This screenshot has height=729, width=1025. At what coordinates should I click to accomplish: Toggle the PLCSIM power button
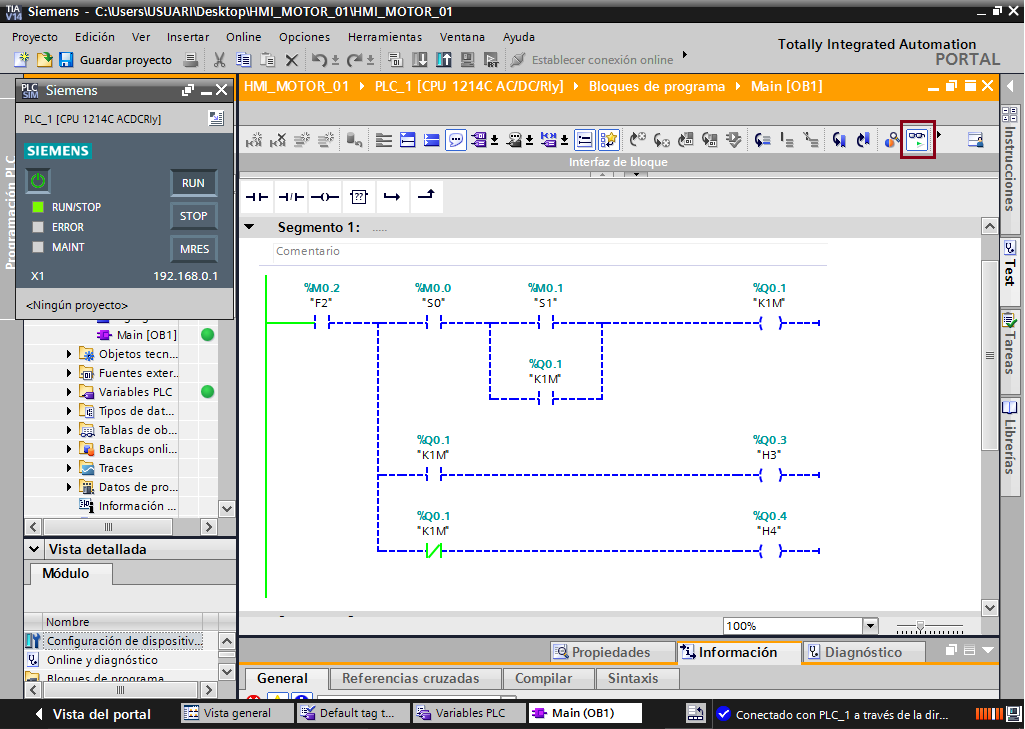pos(37,181)
